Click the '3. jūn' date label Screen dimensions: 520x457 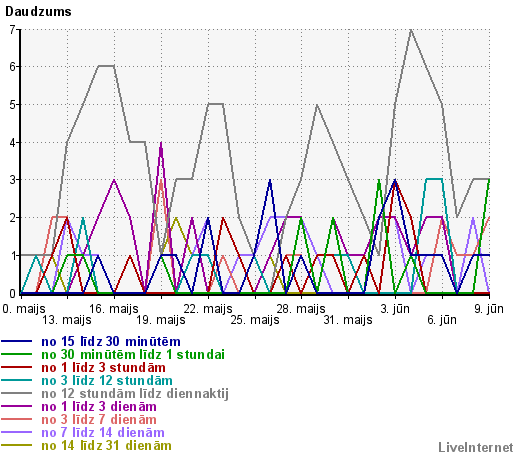(x=395, y=309)
